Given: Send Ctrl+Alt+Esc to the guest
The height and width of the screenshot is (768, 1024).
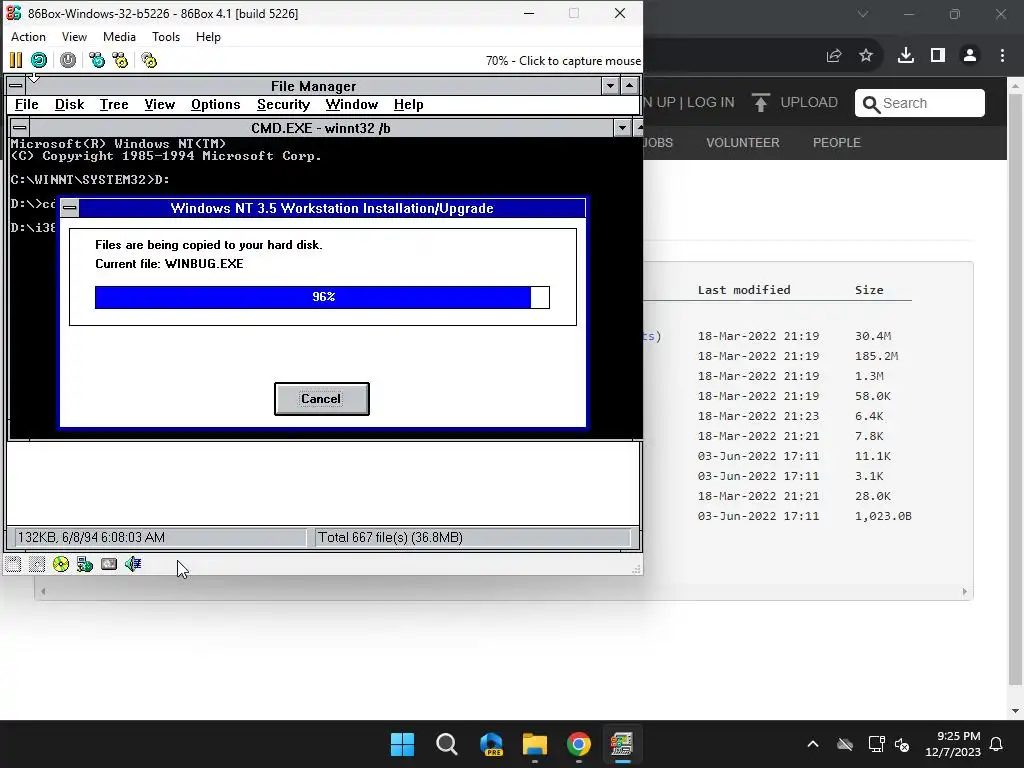Looking at the screenshot, I should 121,61.
